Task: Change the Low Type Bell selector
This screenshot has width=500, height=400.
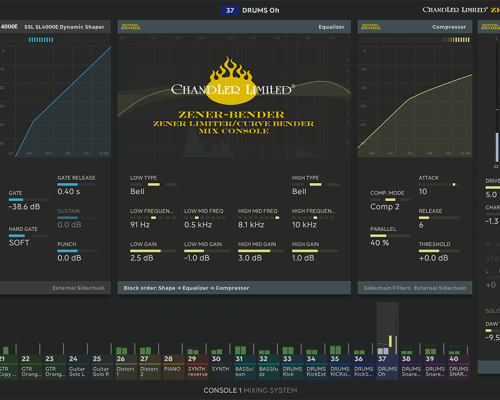Action: (153, 185)
